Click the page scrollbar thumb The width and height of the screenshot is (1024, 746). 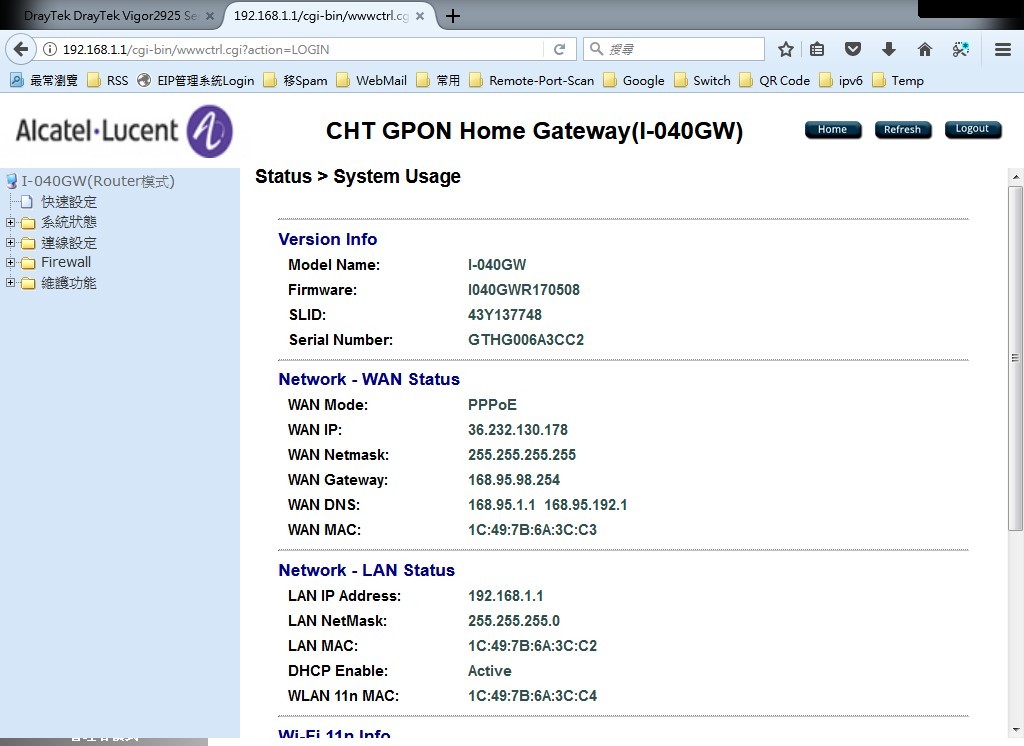point(1015,358)
